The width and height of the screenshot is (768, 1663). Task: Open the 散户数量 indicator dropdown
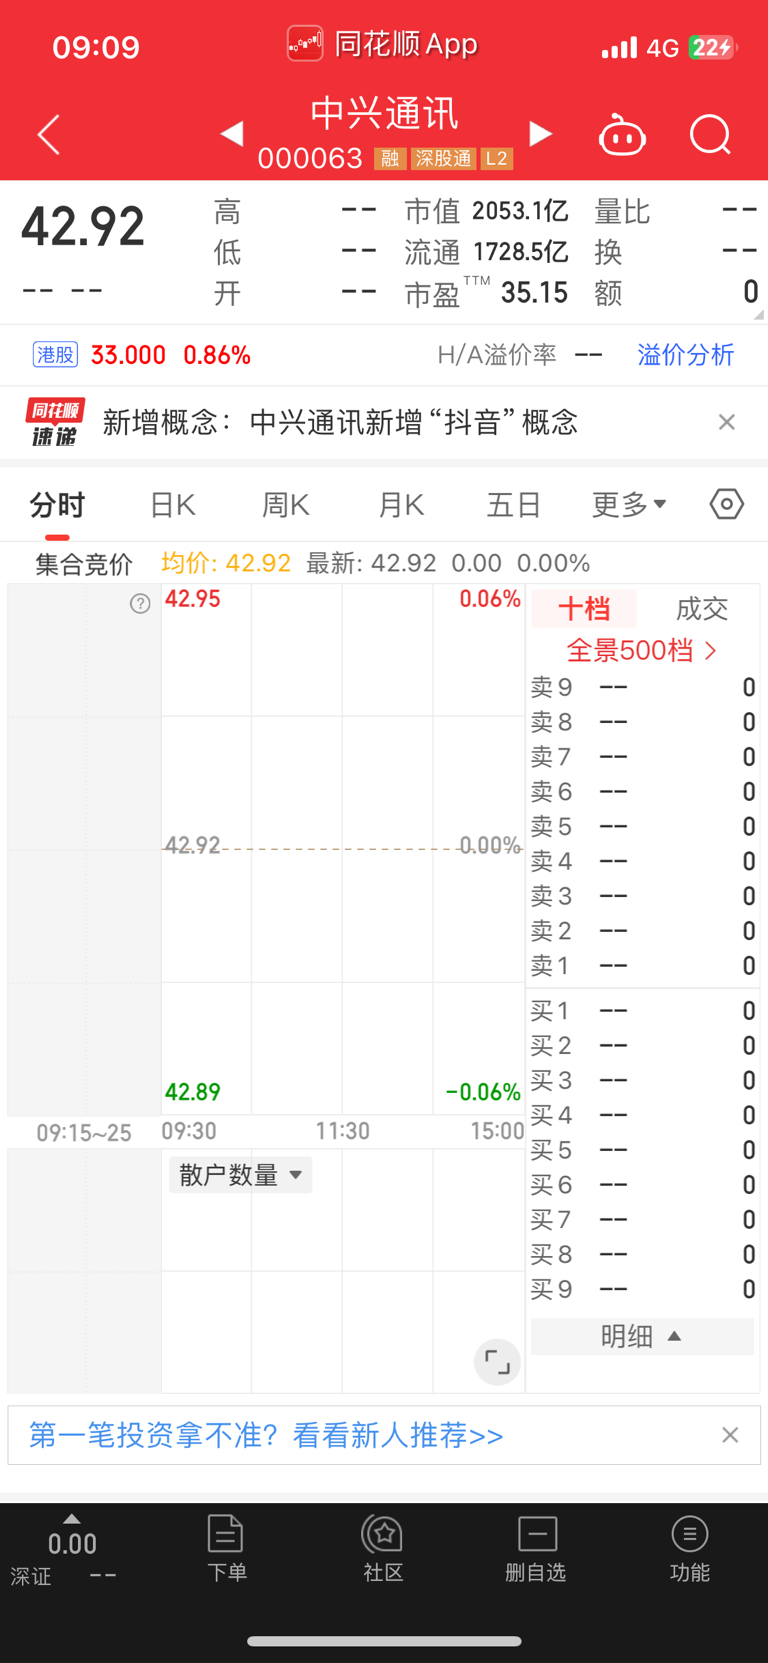240,1175
